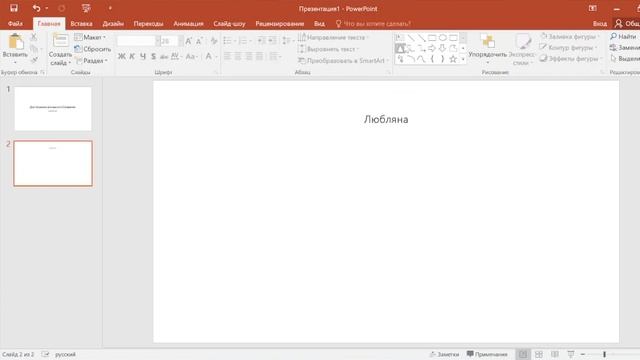Open the Файл tab

click(15, 24)
